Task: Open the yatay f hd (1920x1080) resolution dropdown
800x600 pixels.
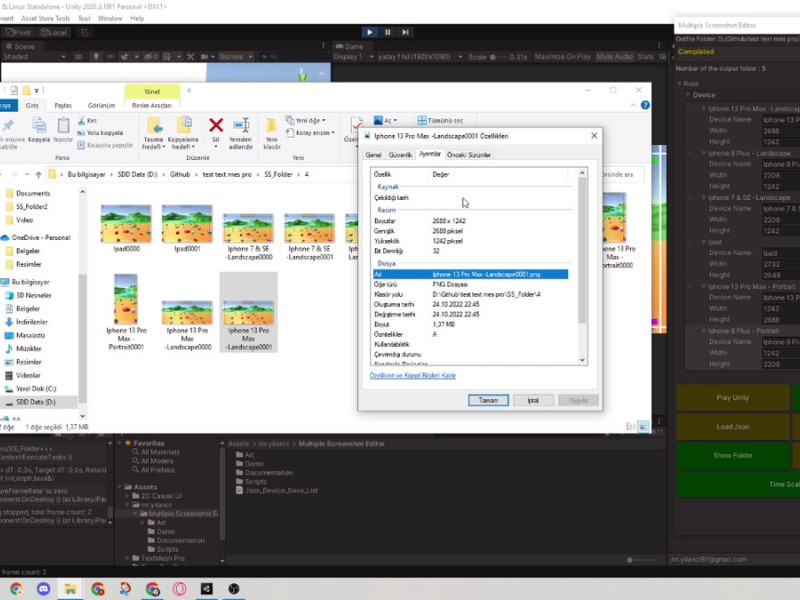Action: click(420, 57)
